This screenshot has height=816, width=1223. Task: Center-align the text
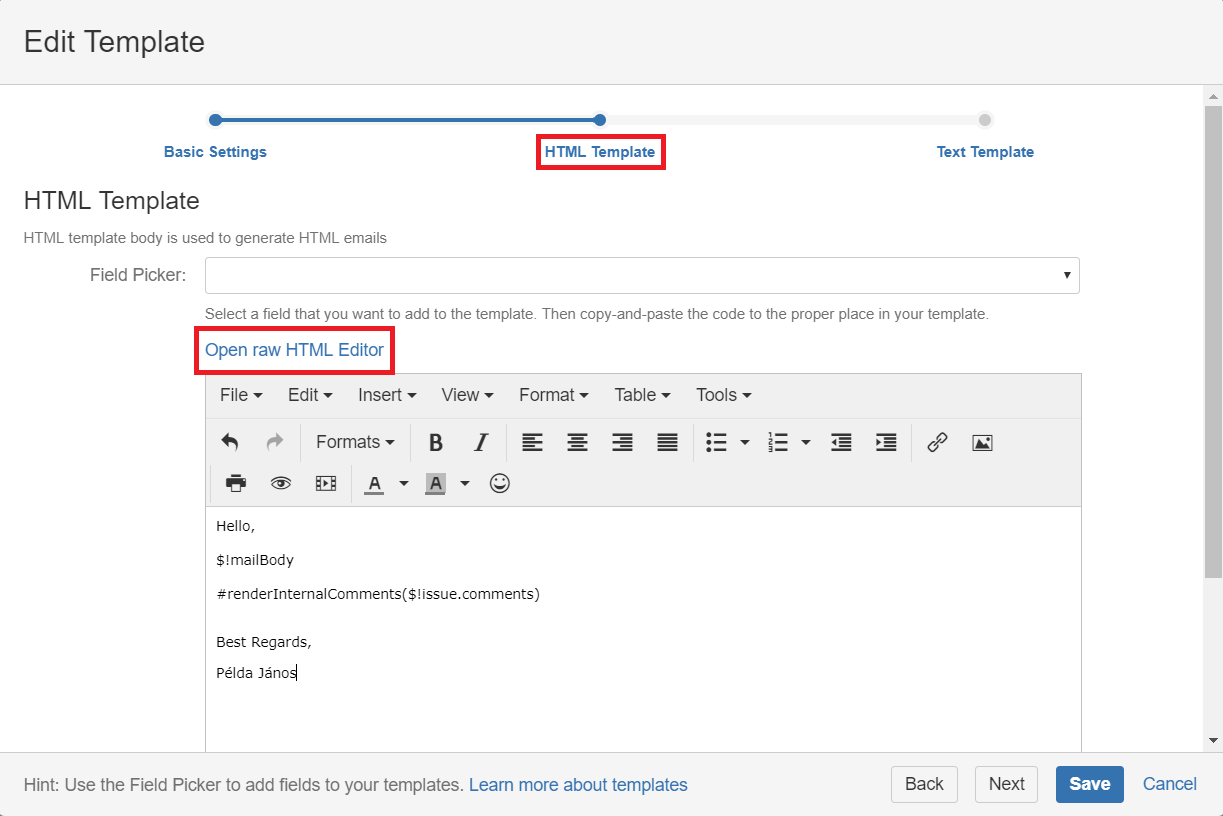(577, 442)
